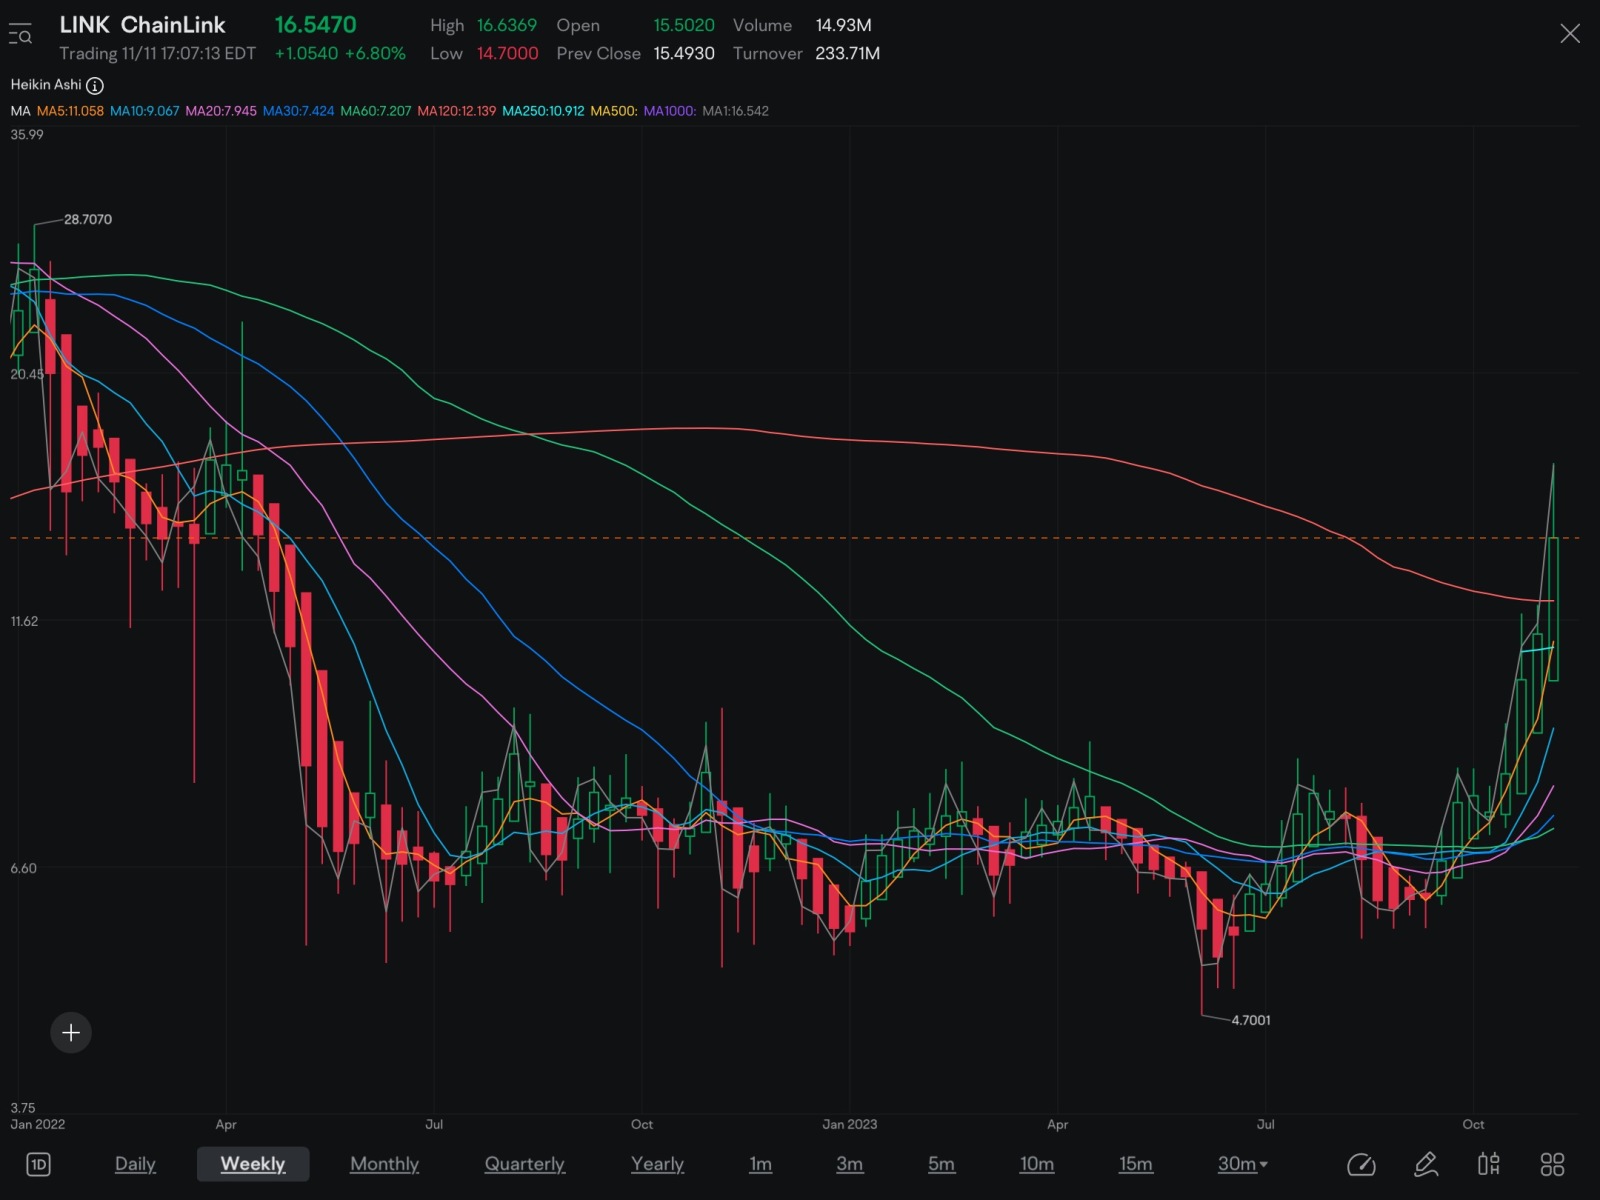
Task: Click the Jan 2023 date axis label
Action: pyautogui.click(x=849, y=1124)
